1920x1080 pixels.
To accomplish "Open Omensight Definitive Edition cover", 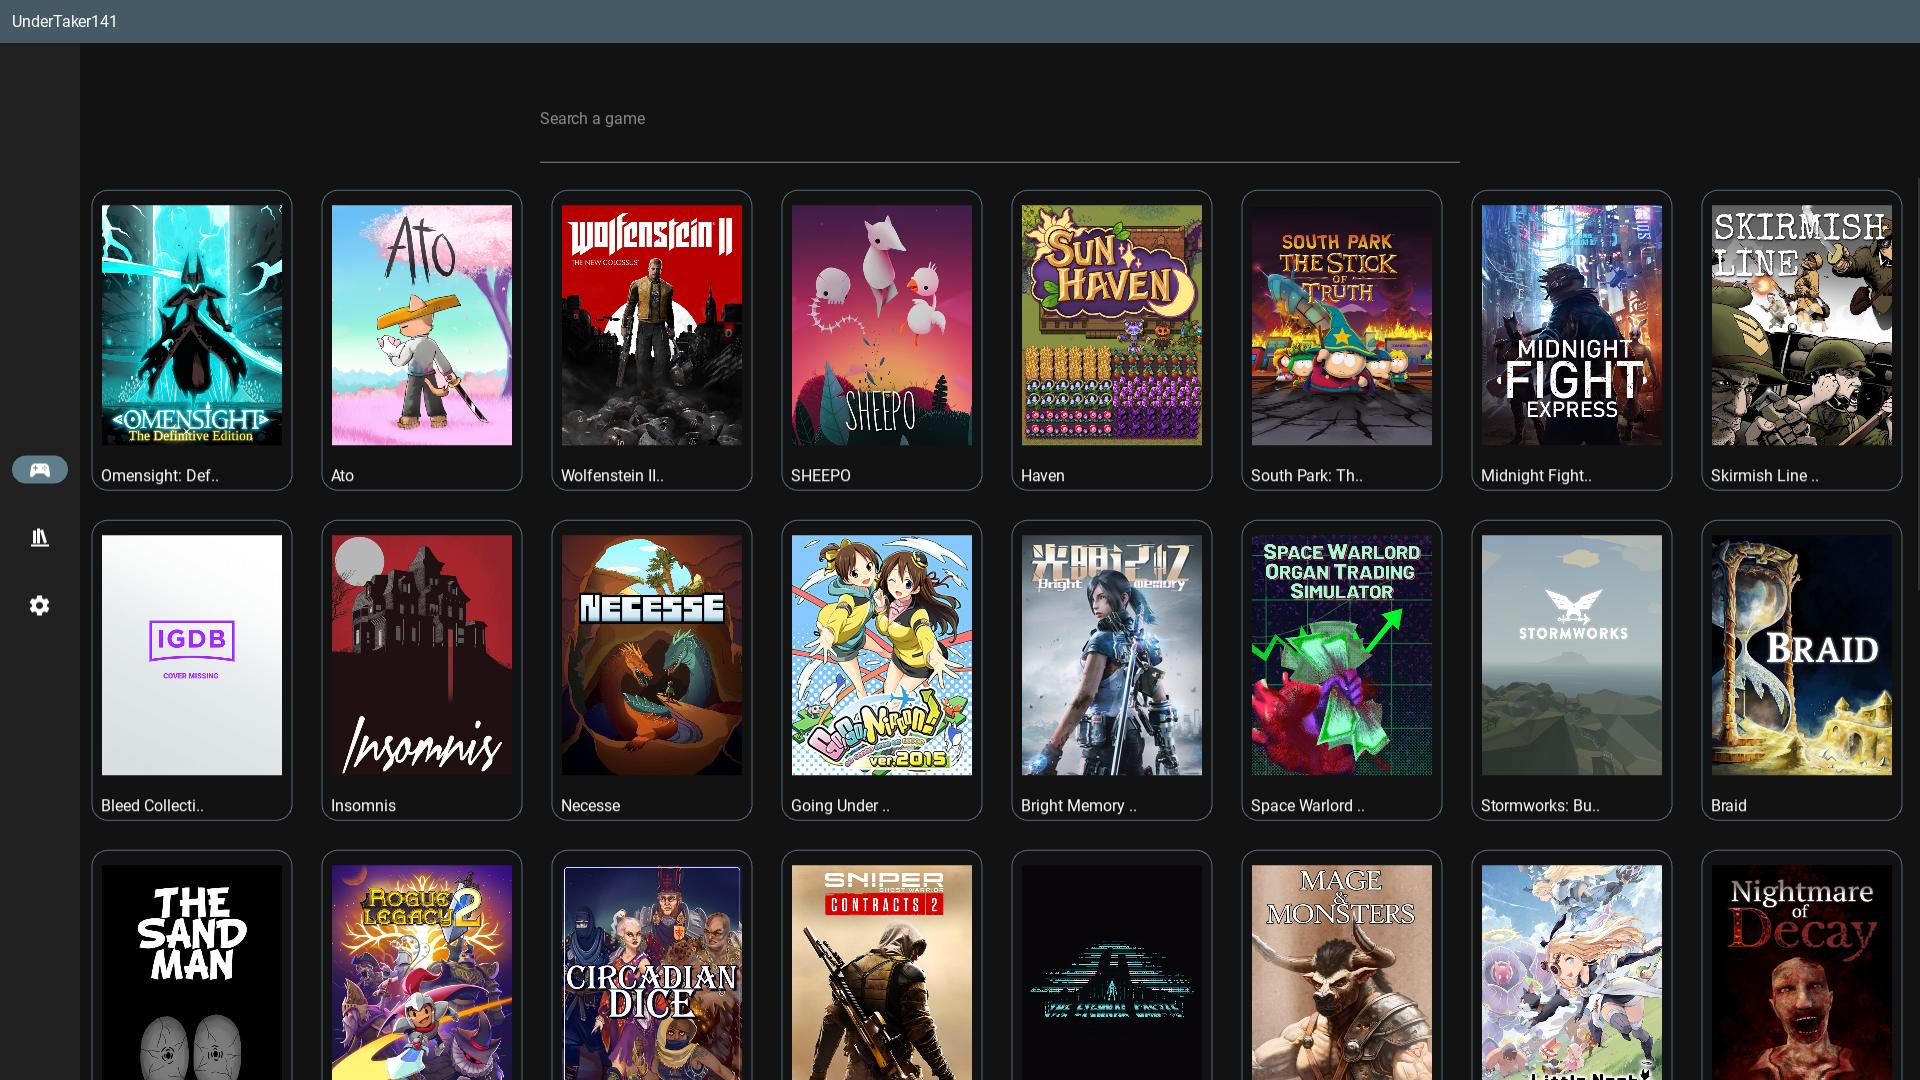I will click(192, 325).
